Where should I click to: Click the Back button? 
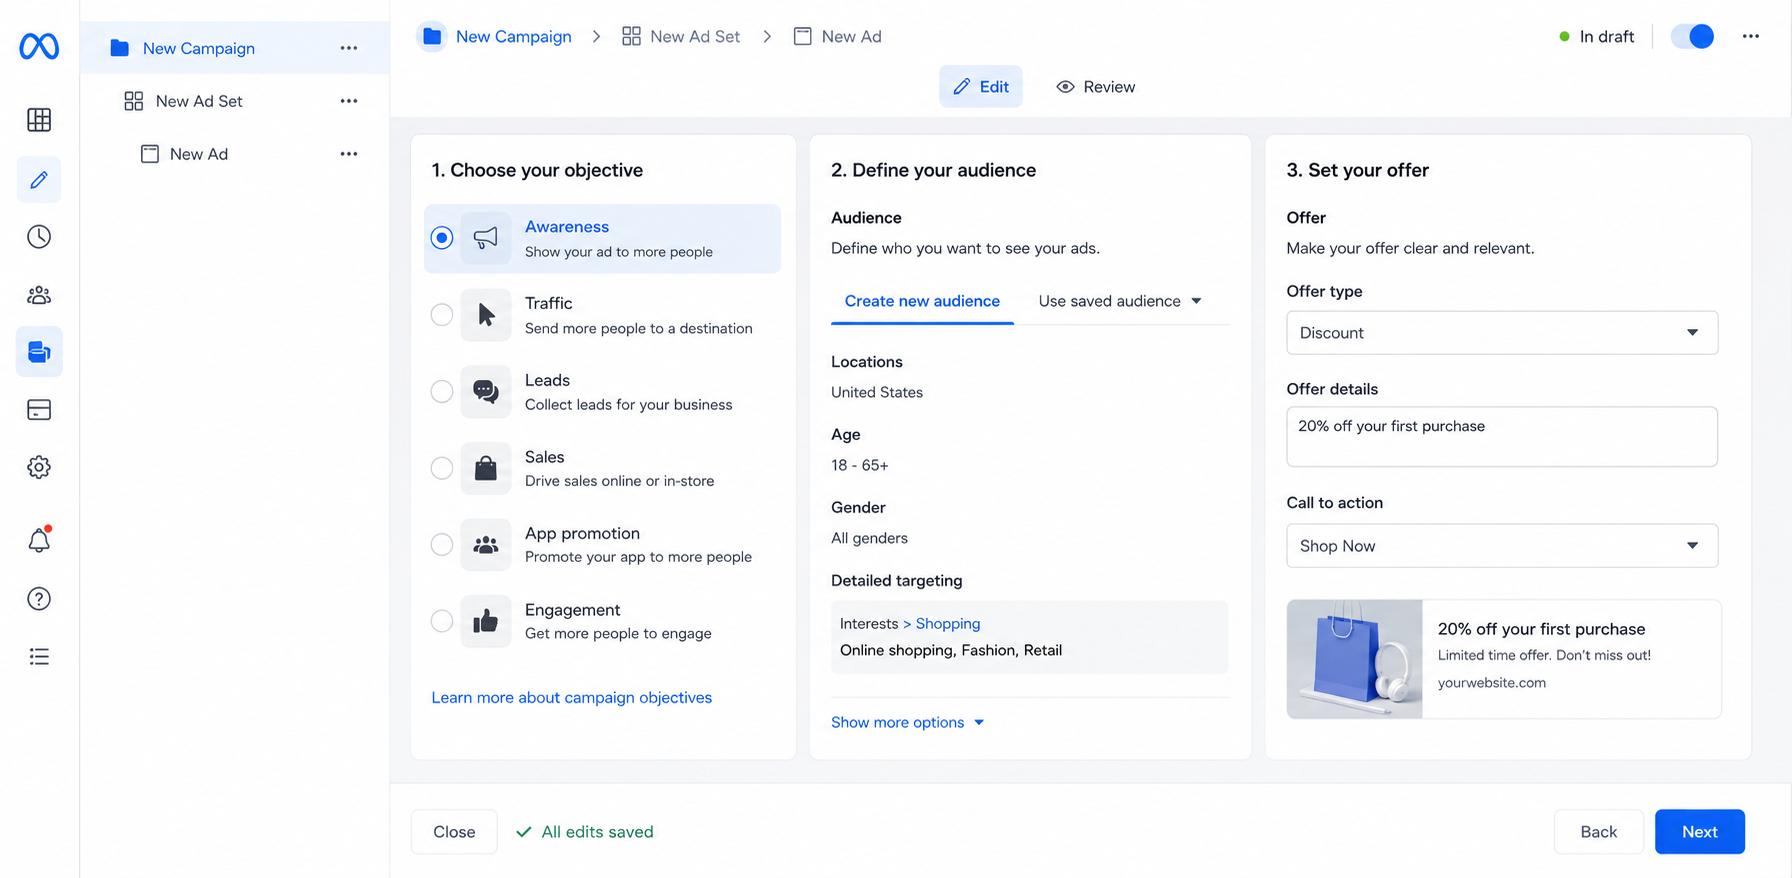pyautogui.click(x=1599, y=832)
